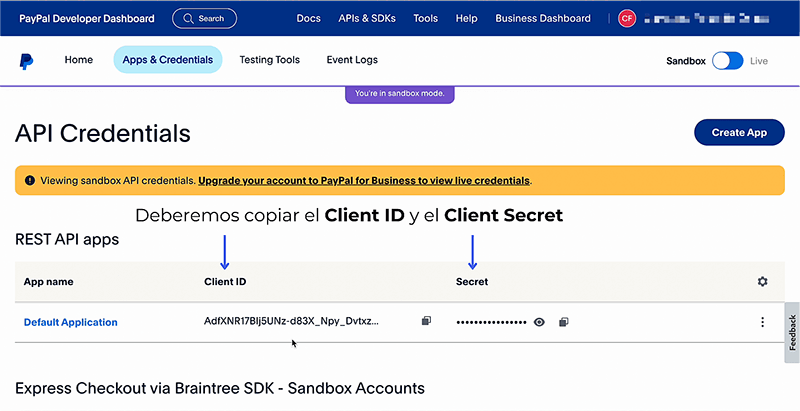800x411 pixels.
Task: Open the Help menu
Action: [x=466, y=18]
